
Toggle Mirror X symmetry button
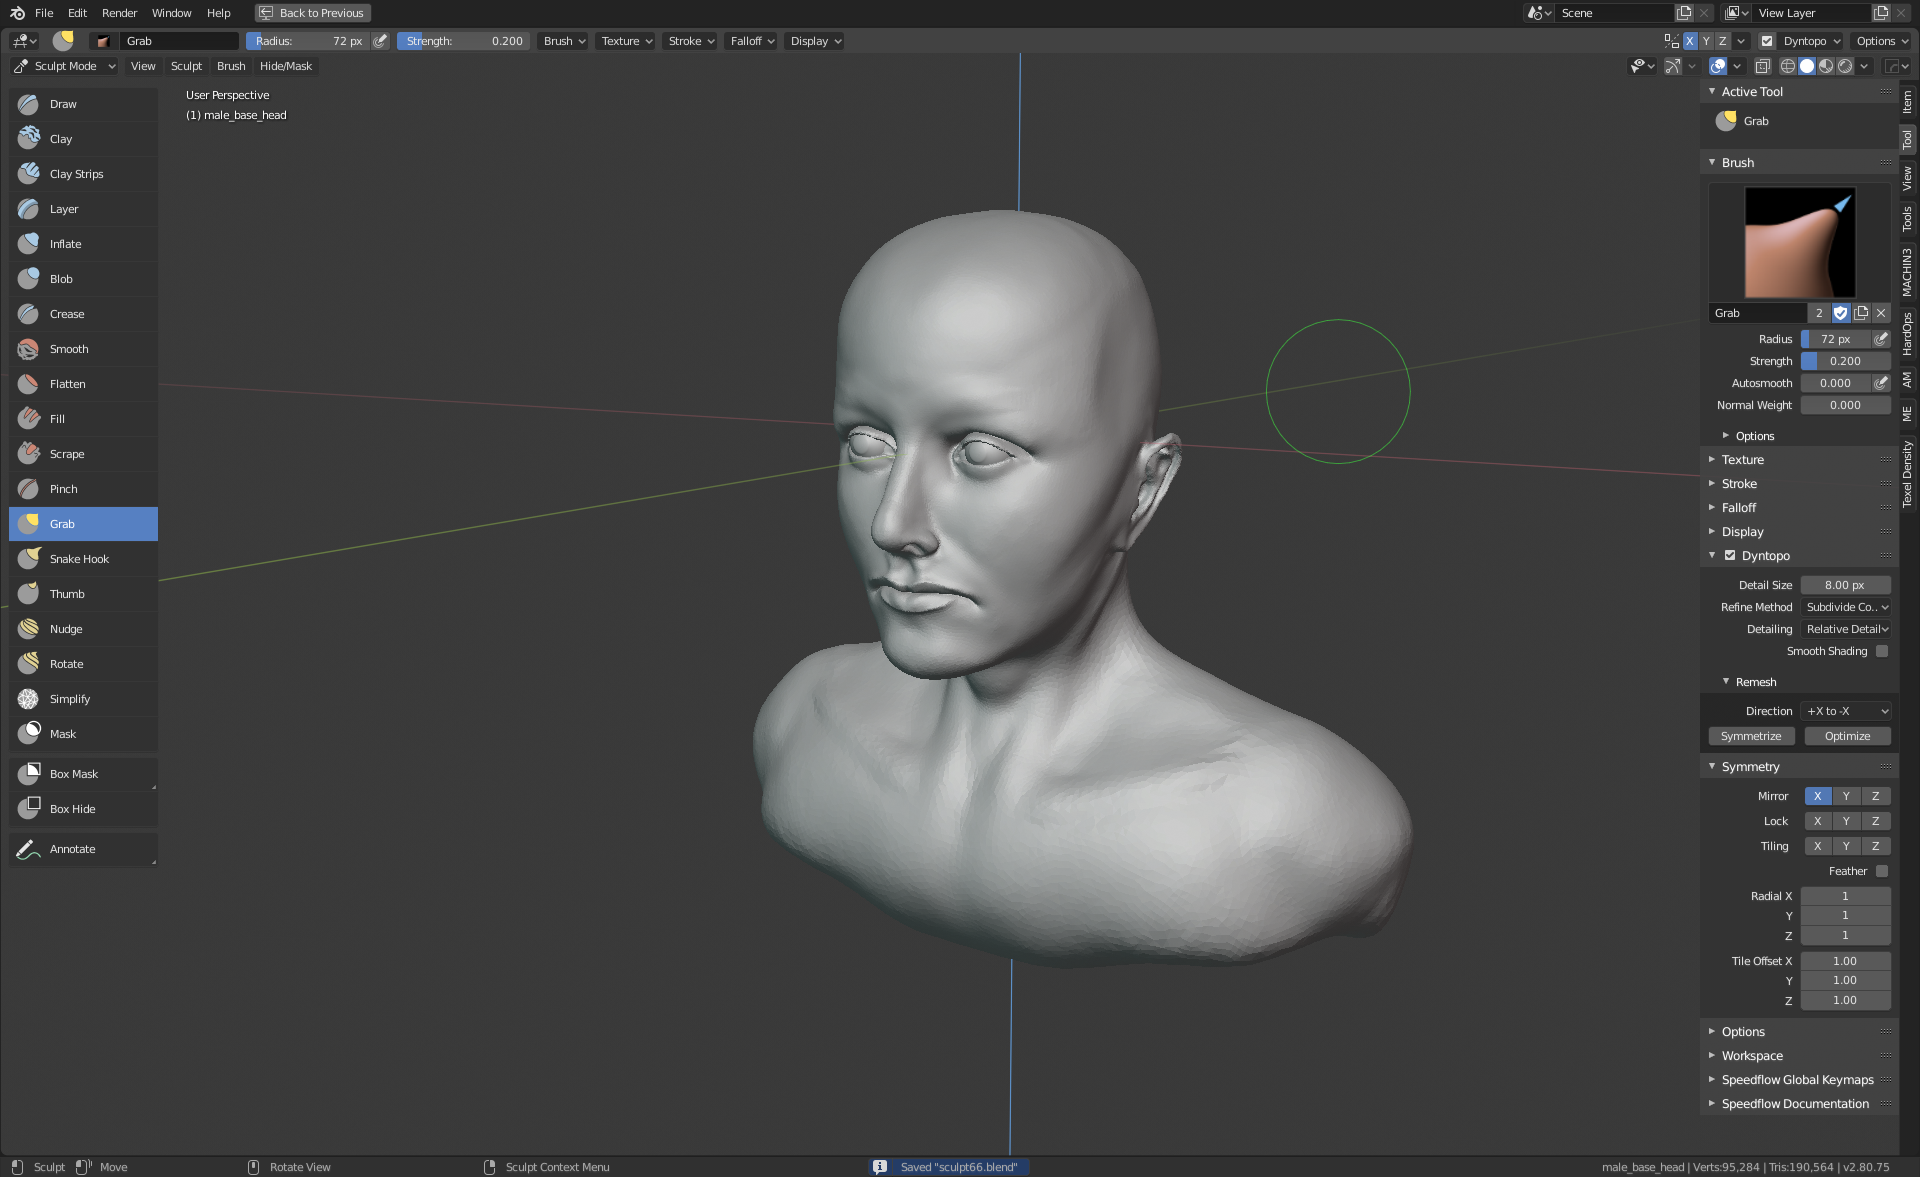pos(1817,796)
